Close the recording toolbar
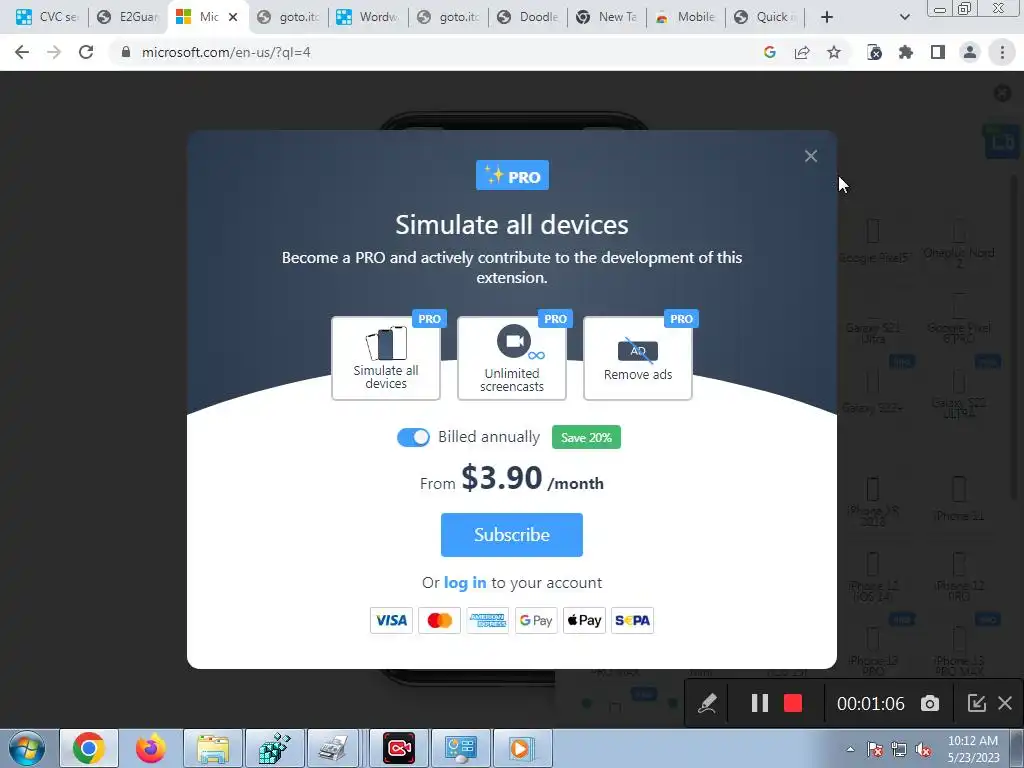 click(x=1005, y=703)
